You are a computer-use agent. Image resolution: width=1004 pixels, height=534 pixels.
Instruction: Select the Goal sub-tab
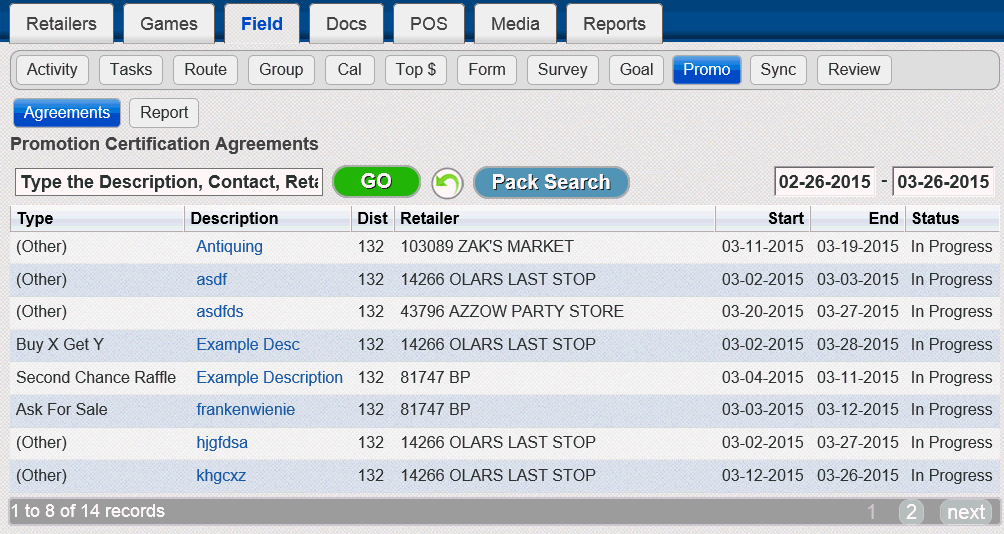coord(636,70)
